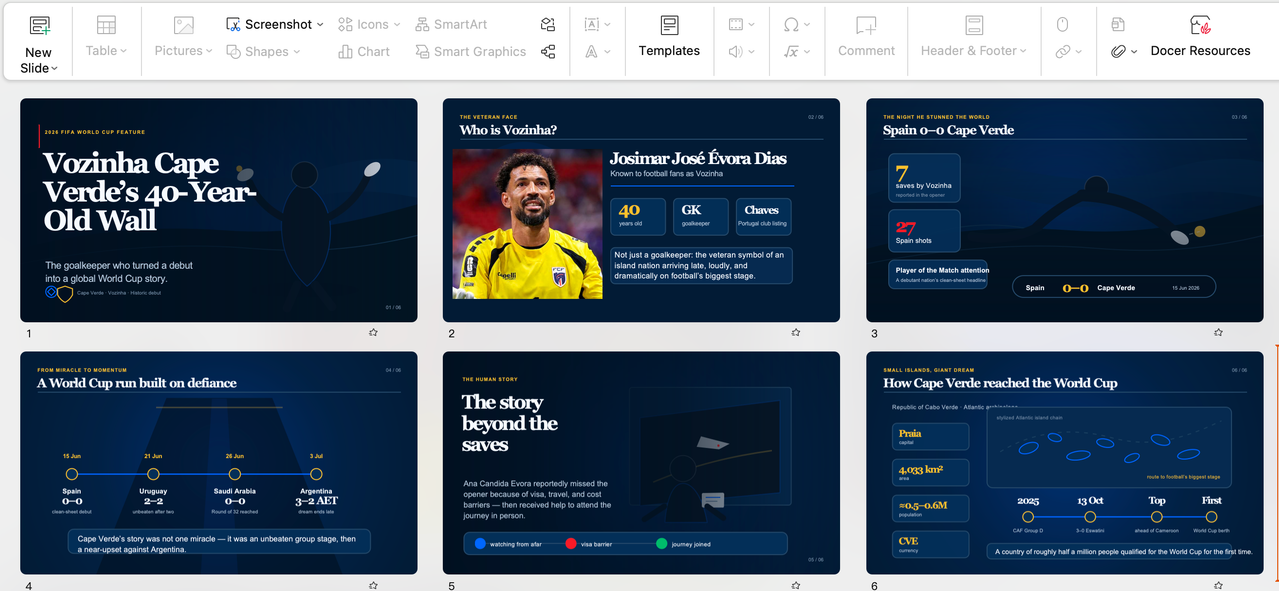Click the audio speaker icon
This screenshot has width=1279, height=591.
click(x=735, y=51)
